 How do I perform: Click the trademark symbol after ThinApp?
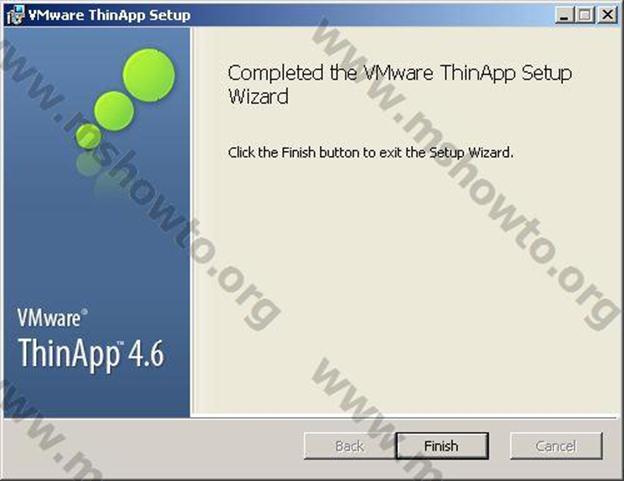[x=120, y=343]
